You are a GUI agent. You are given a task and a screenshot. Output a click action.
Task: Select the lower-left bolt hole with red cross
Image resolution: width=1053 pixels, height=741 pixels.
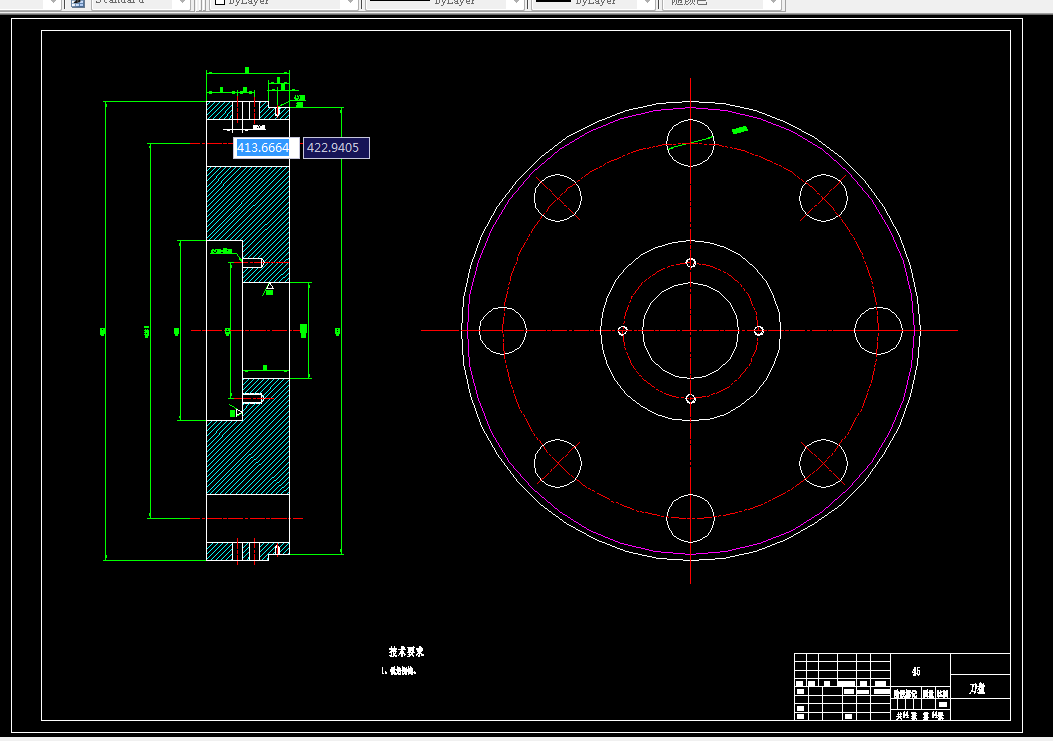pos(558,464)
